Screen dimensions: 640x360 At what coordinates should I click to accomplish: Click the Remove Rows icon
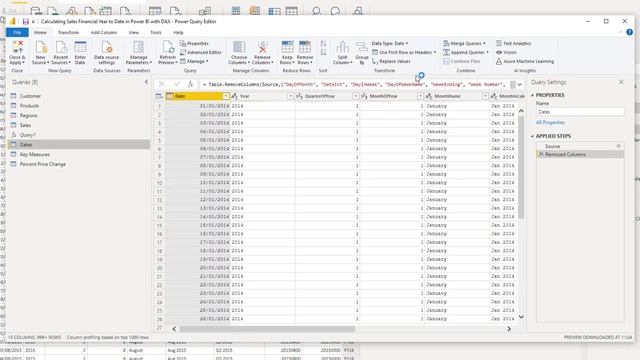click(305, 47)
